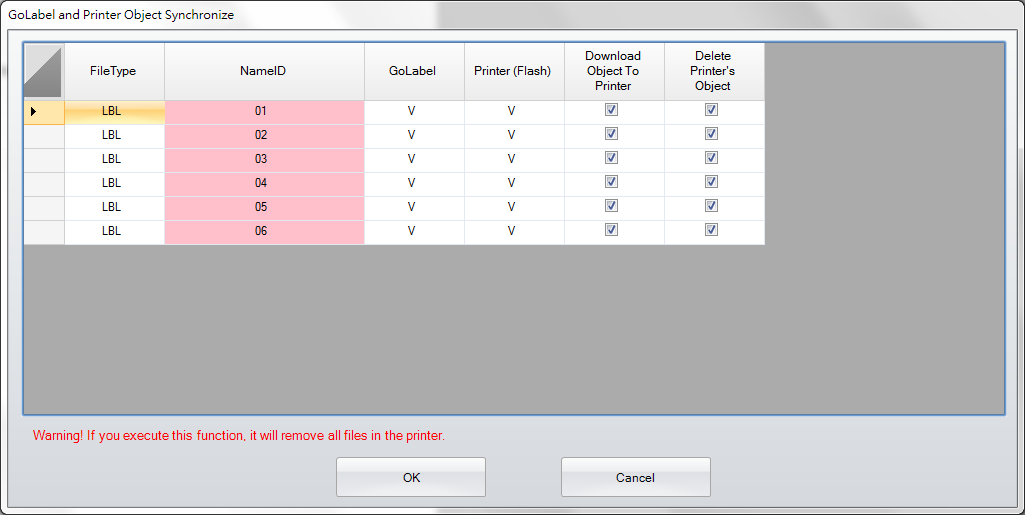The image size is (1025, 515).
Task: Click the Download Object To Printer header
Action: pos(614,71)
